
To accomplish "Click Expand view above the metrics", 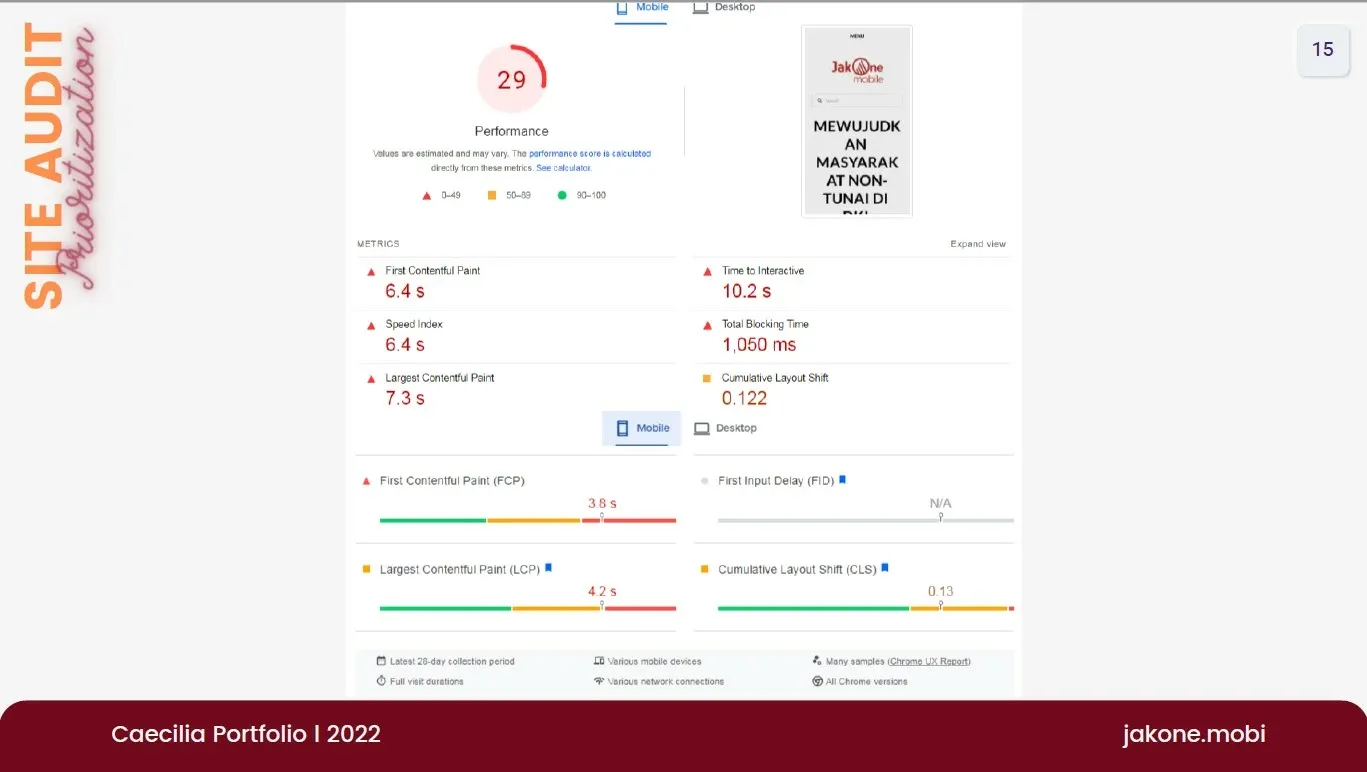I will tap(977, 243).
